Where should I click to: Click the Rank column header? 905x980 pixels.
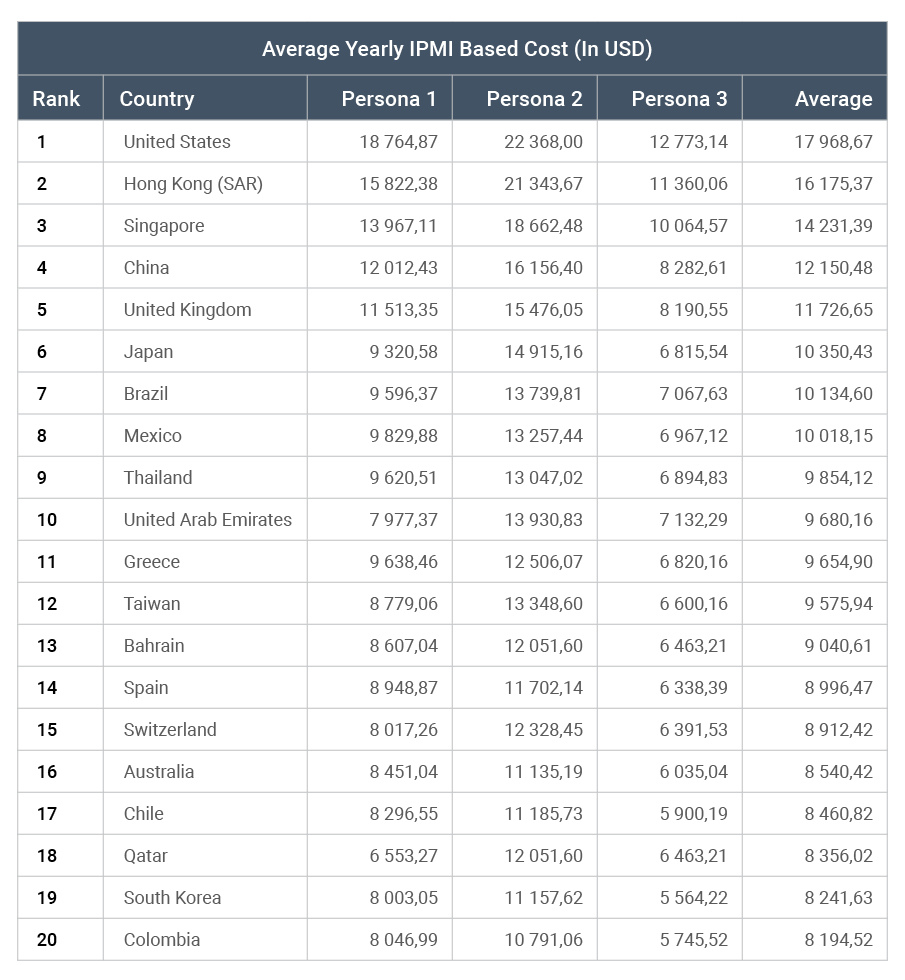point(56,99)
